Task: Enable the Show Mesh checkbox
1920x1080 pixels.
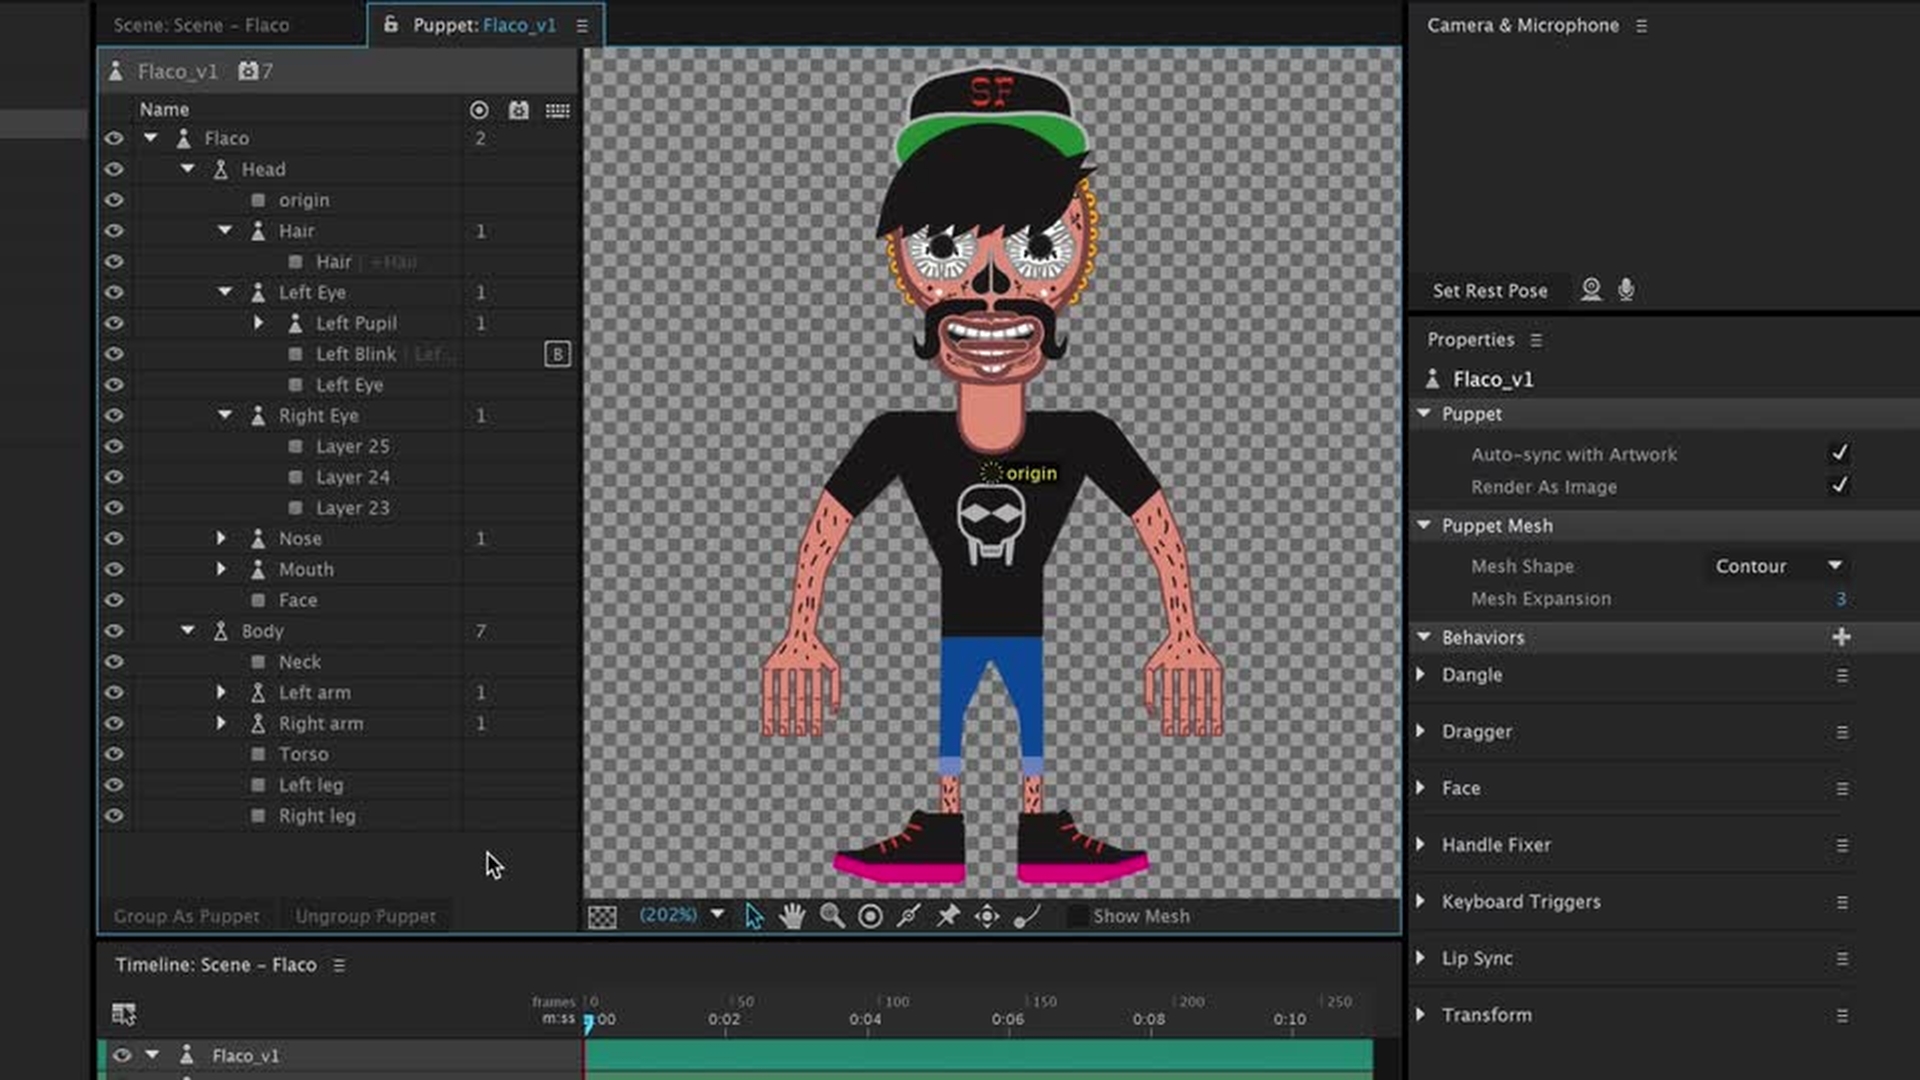Action: tap(1077, 915)
